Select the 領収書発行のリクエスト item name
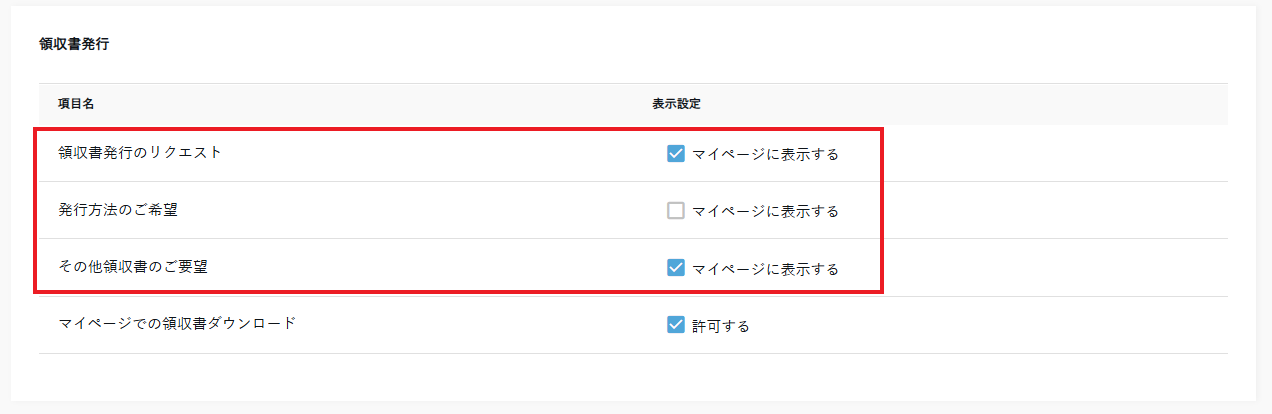 (140, 153)
